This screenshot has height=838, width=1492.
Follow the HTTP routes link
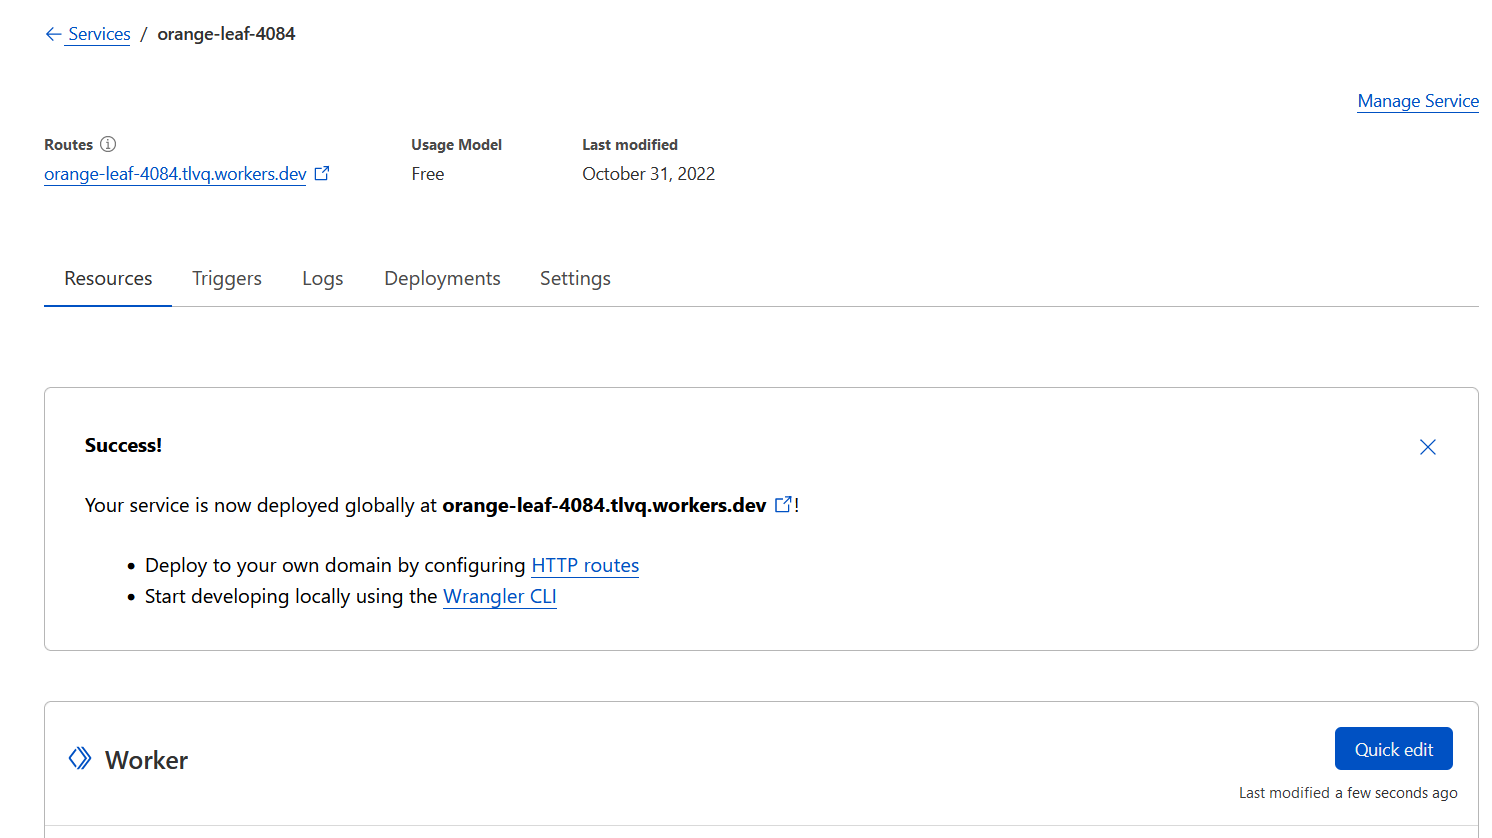(585, 565)
